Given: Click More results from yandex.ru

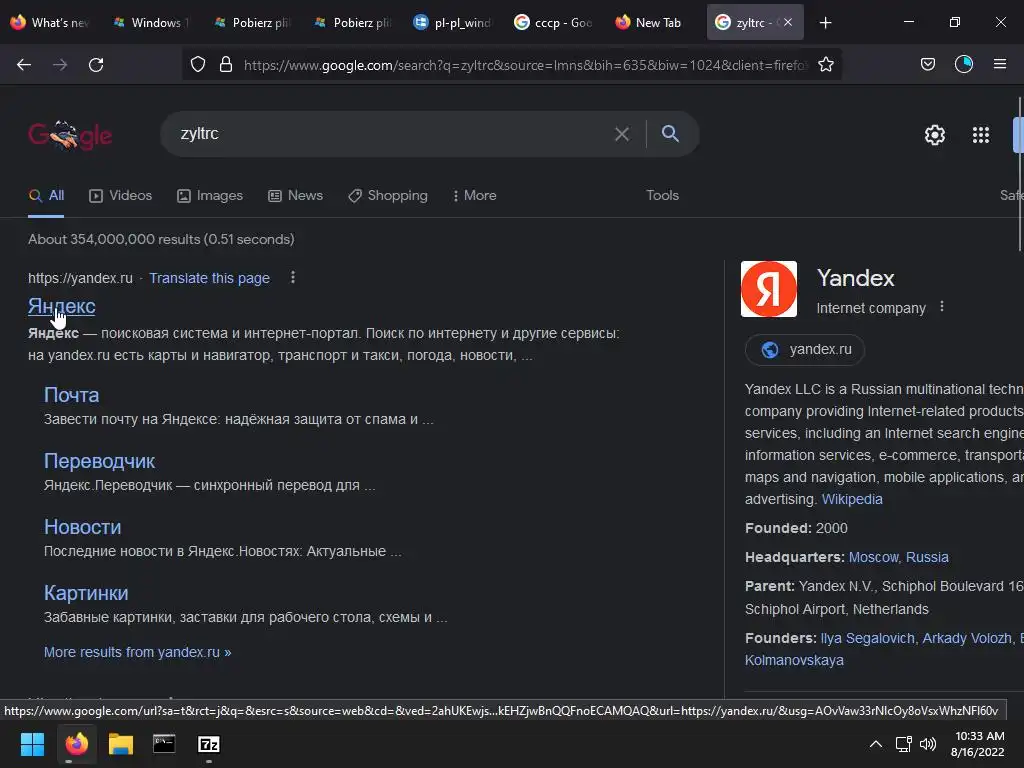Looking at the screenshot, I should coord(137,652).
